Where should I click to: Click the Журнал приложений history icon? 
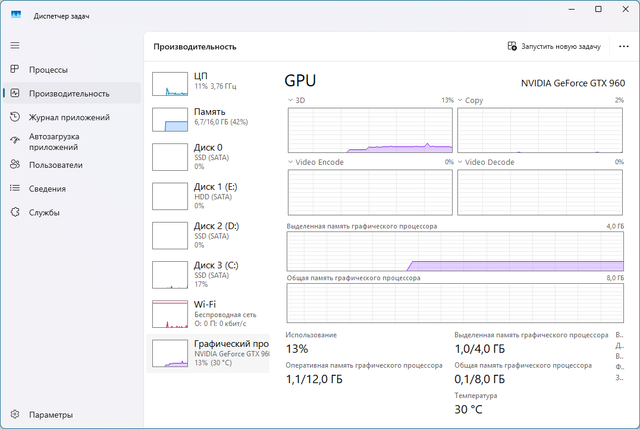pos(15,117)
